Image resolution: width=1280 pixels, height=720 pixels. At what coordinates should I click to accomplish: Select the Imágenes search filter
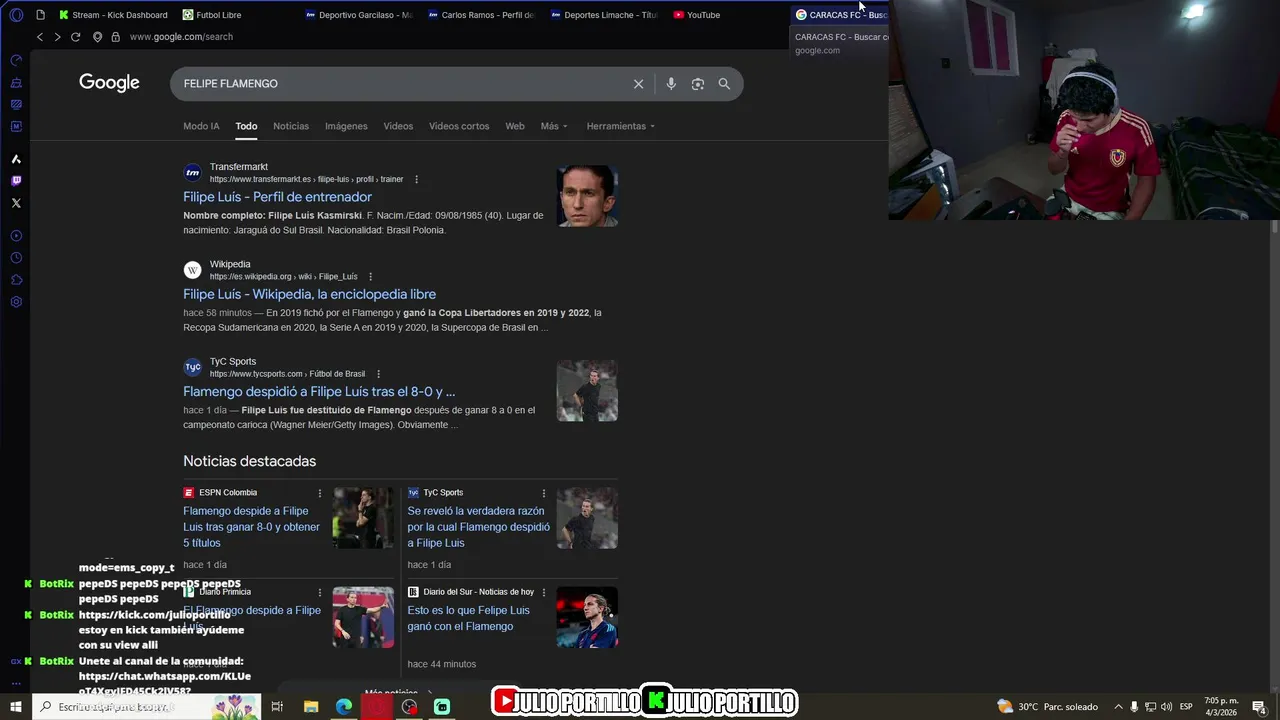pyautogui.click(x=346, y=126)
